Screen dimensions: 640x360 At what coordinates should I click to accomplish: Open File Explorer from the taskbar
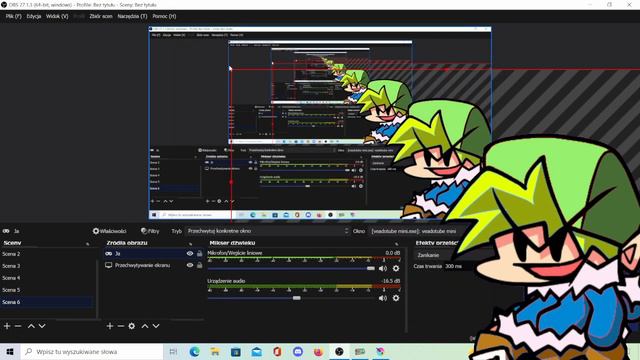(215, 351)
